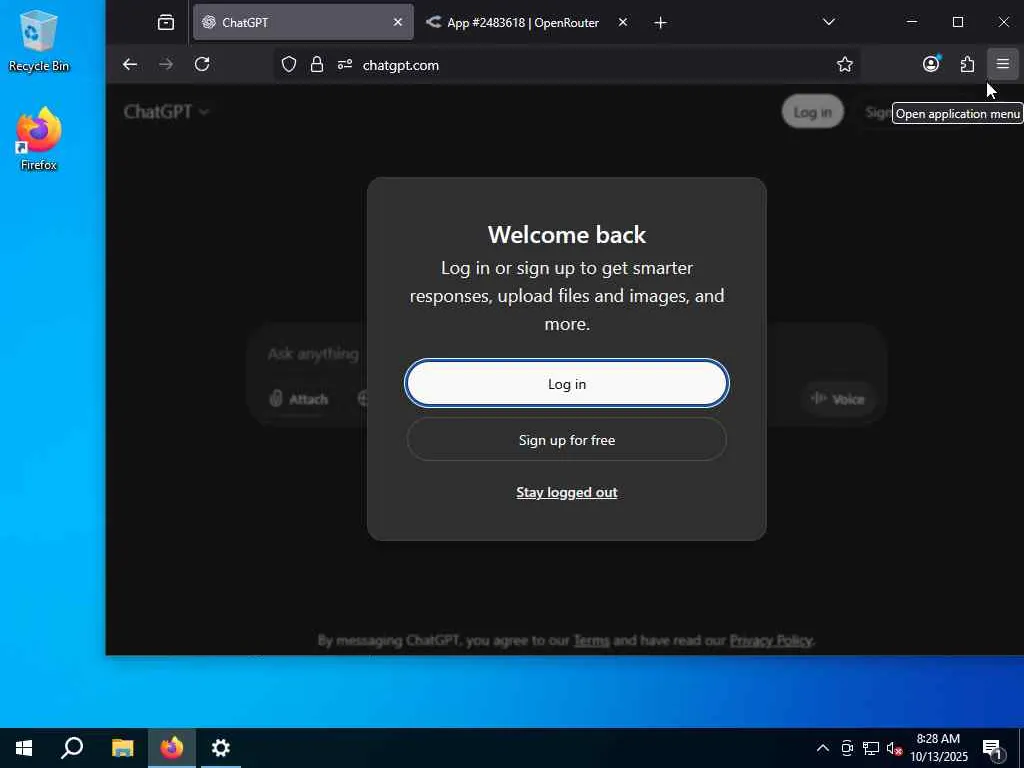Minimize the Firefox window

point(912,22)
